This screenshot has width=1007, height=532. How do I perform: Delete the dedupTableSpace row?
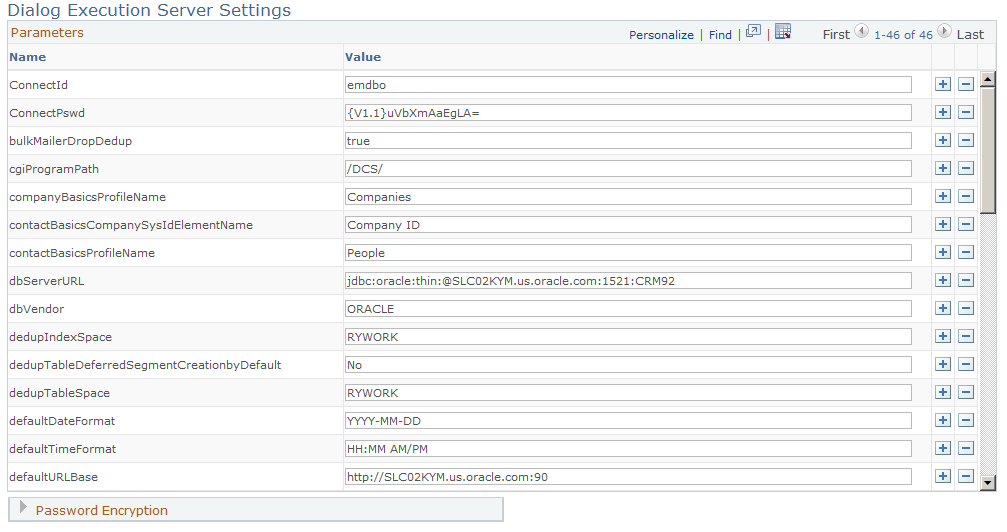tap(966, 393)
